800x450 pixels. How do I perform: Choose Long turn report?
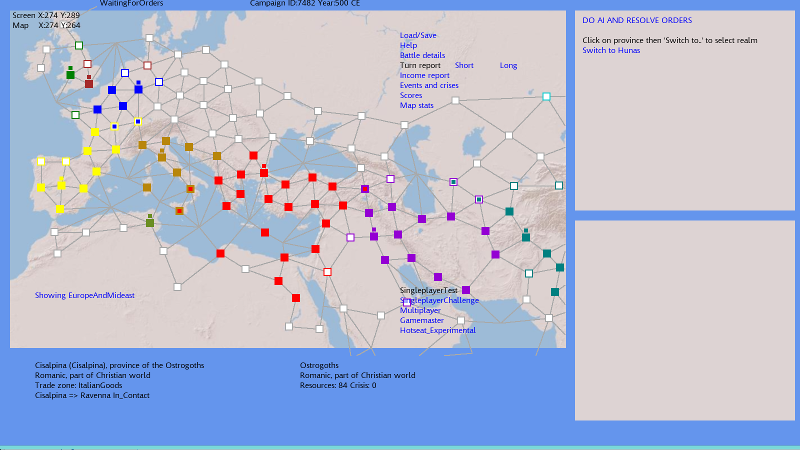[508, 65]
